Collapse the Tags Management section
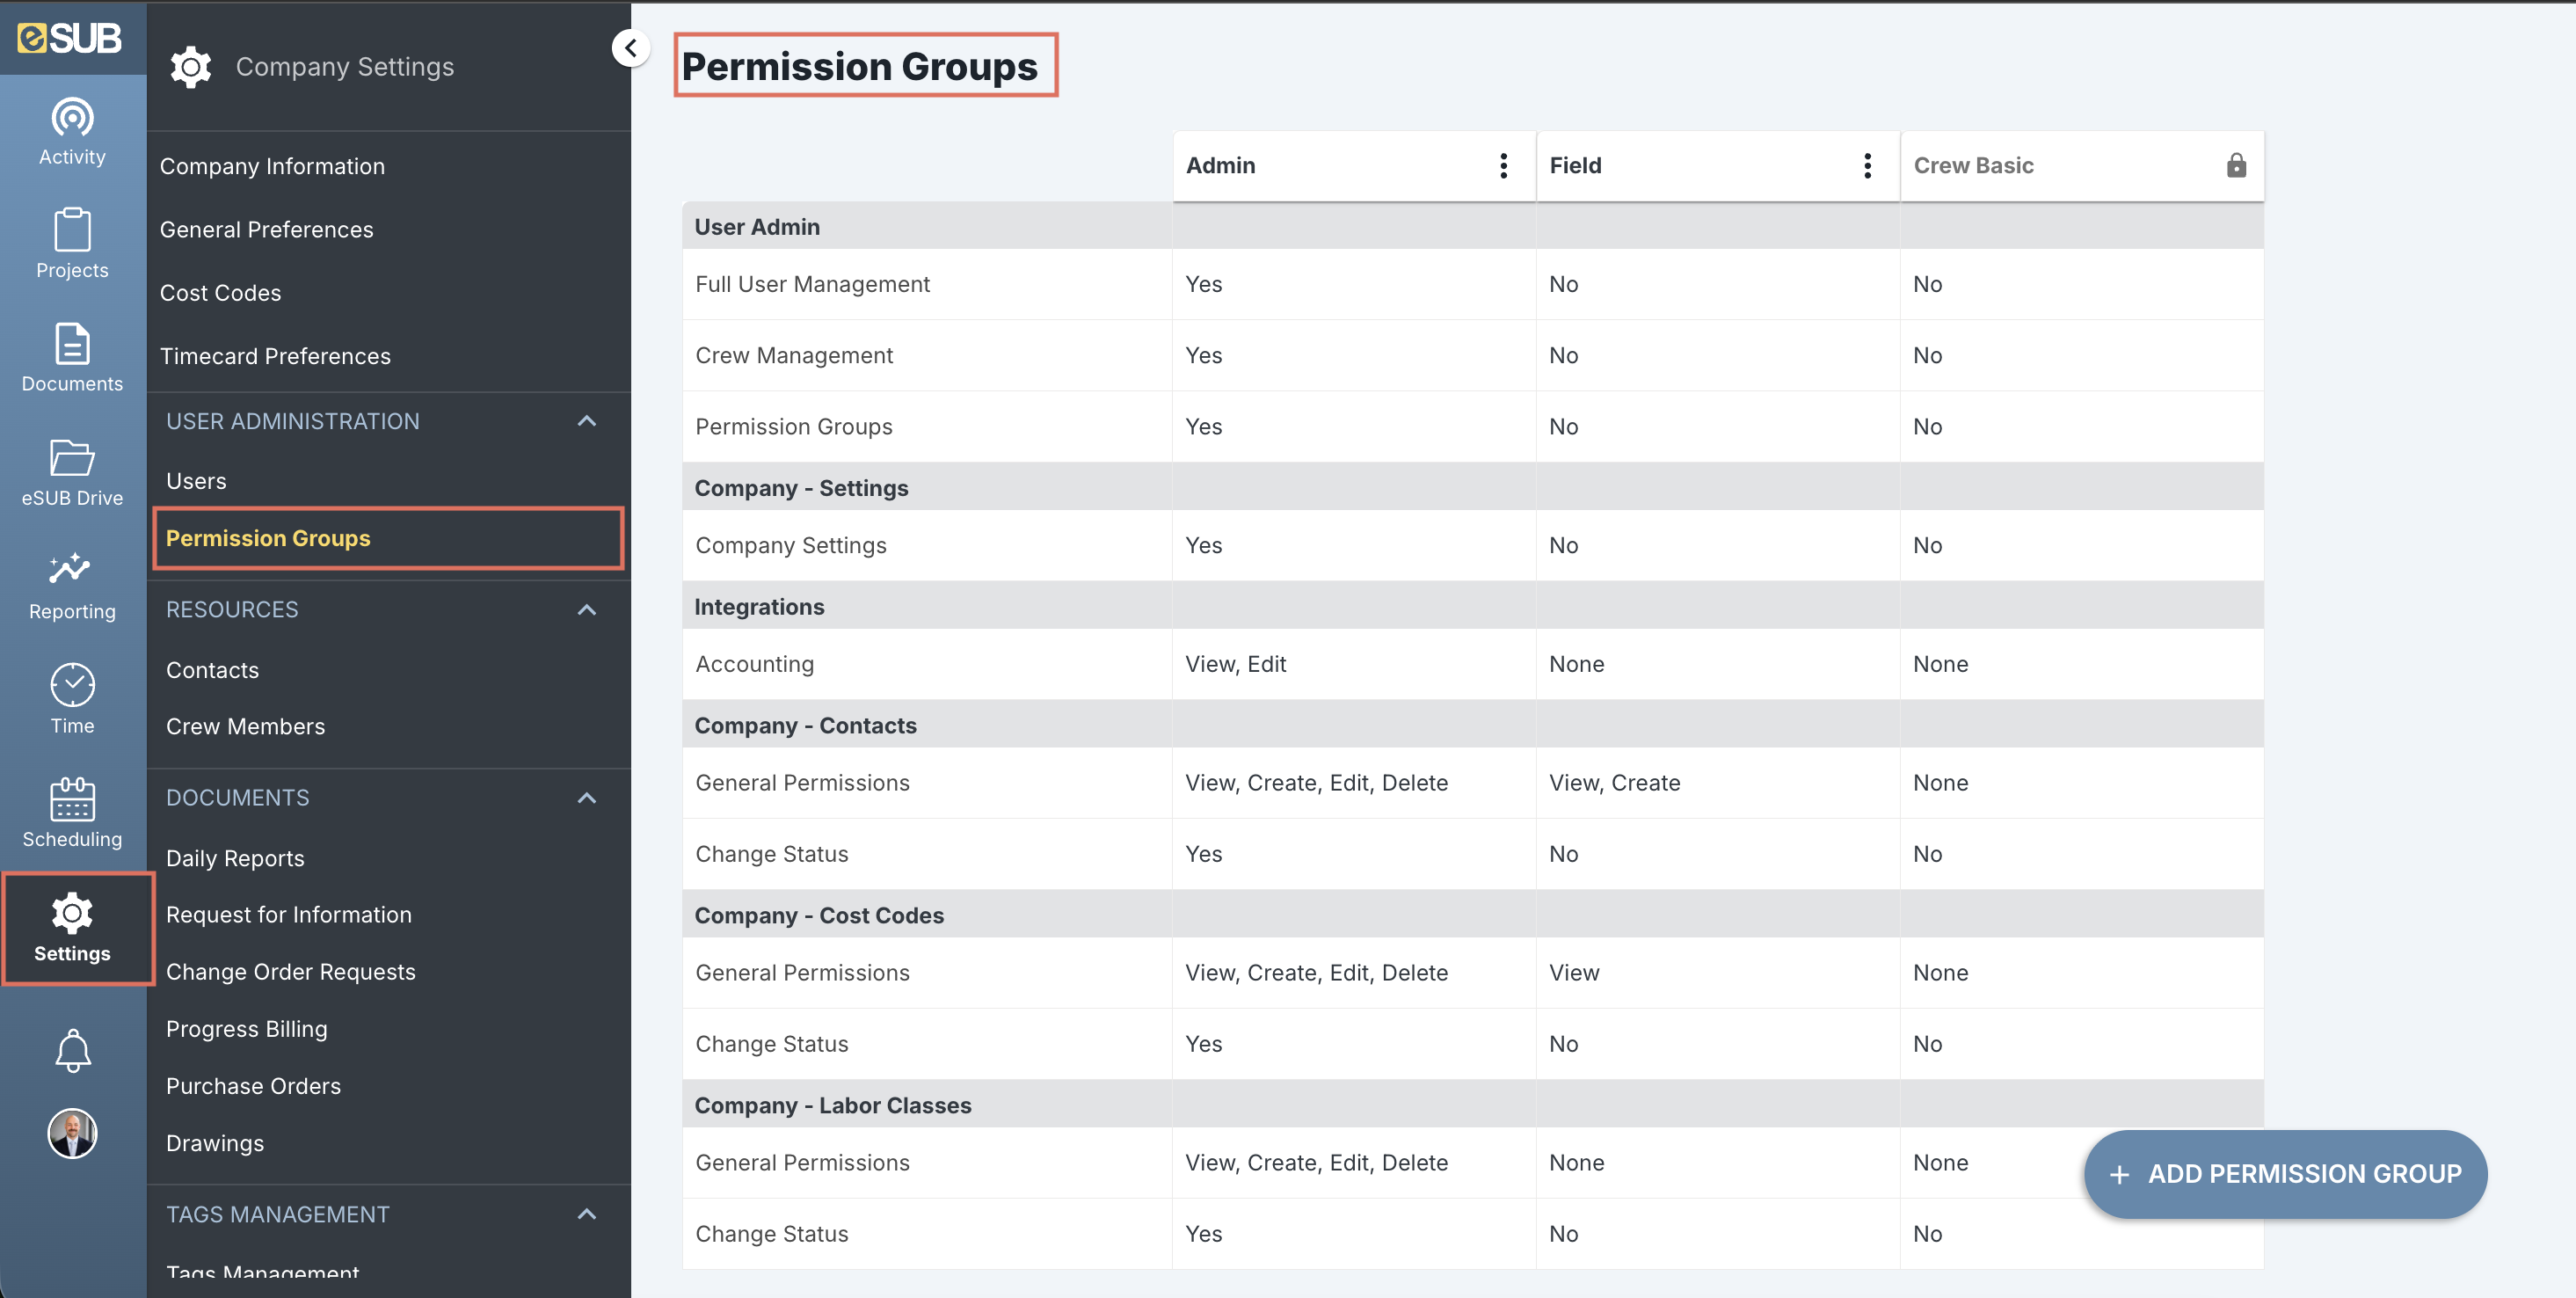This screenshot has height=1298, width=2576. (x=587, y=1214)
